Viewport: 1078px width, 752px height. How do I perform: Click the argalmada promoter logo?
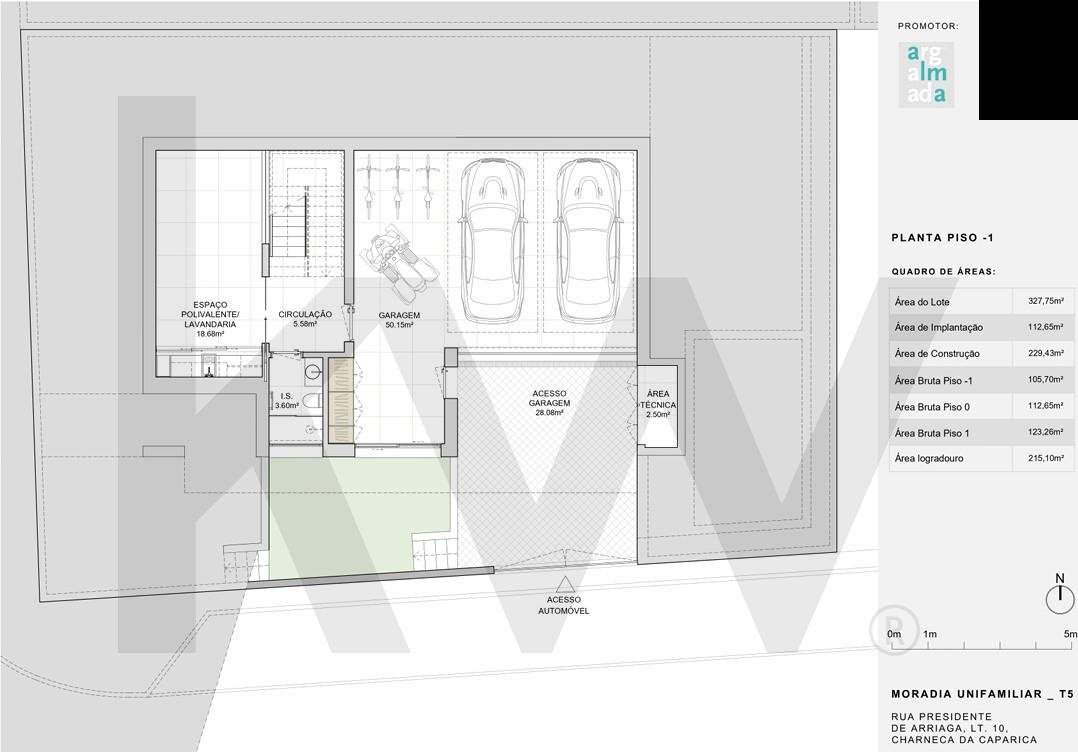[926, 74]
